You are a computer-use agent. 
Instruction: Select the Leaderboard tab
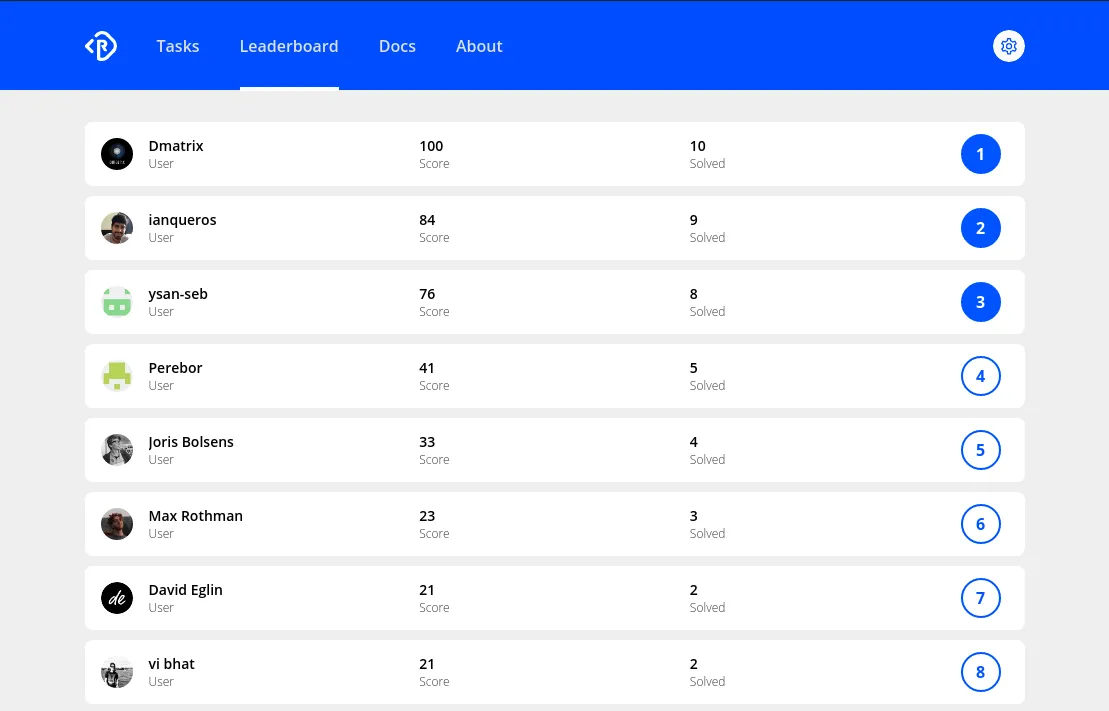289,46
